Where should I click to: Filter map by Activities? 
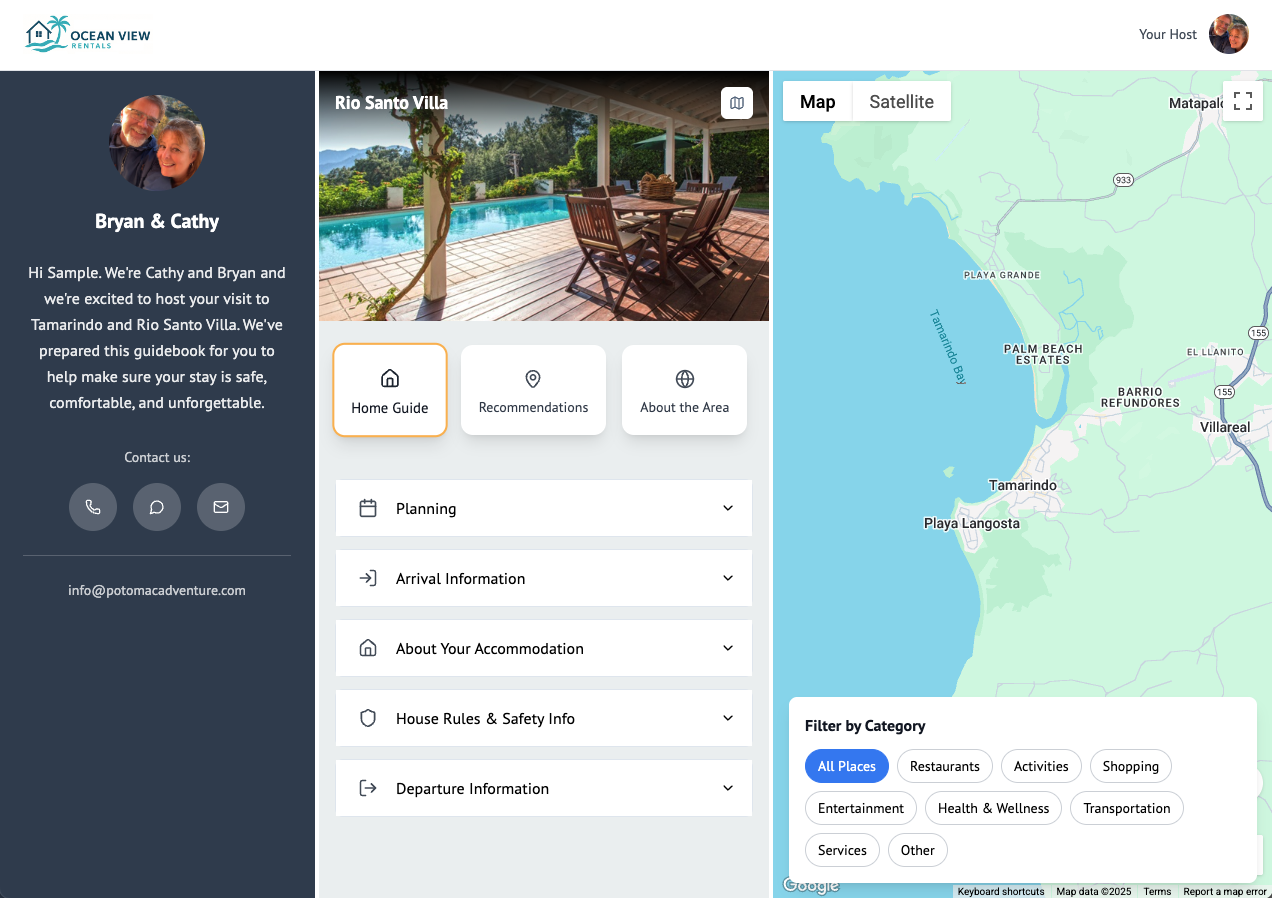point(1041,766)
